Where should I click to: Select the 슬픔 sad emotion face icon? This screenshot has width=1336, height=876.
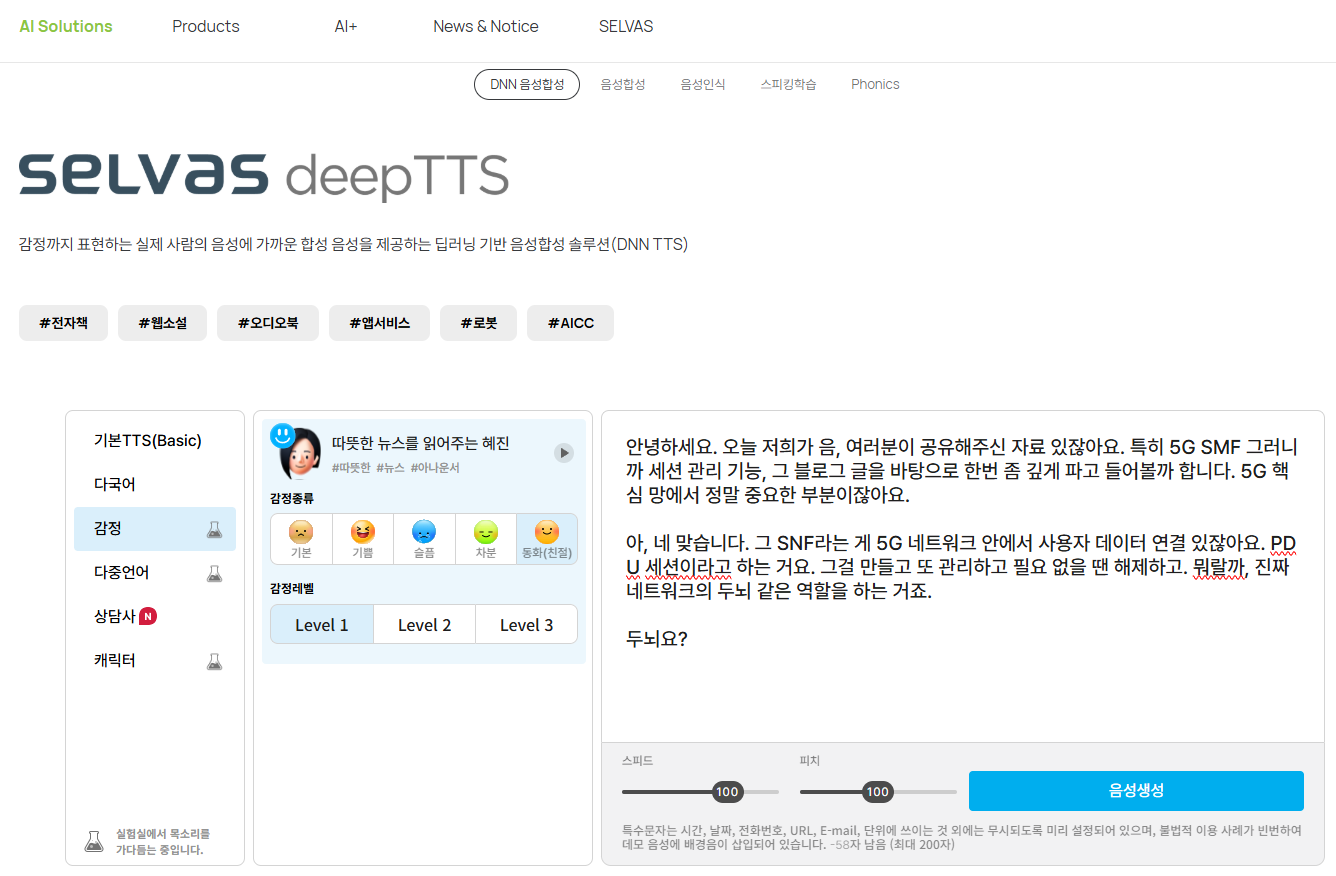(424, 532)
